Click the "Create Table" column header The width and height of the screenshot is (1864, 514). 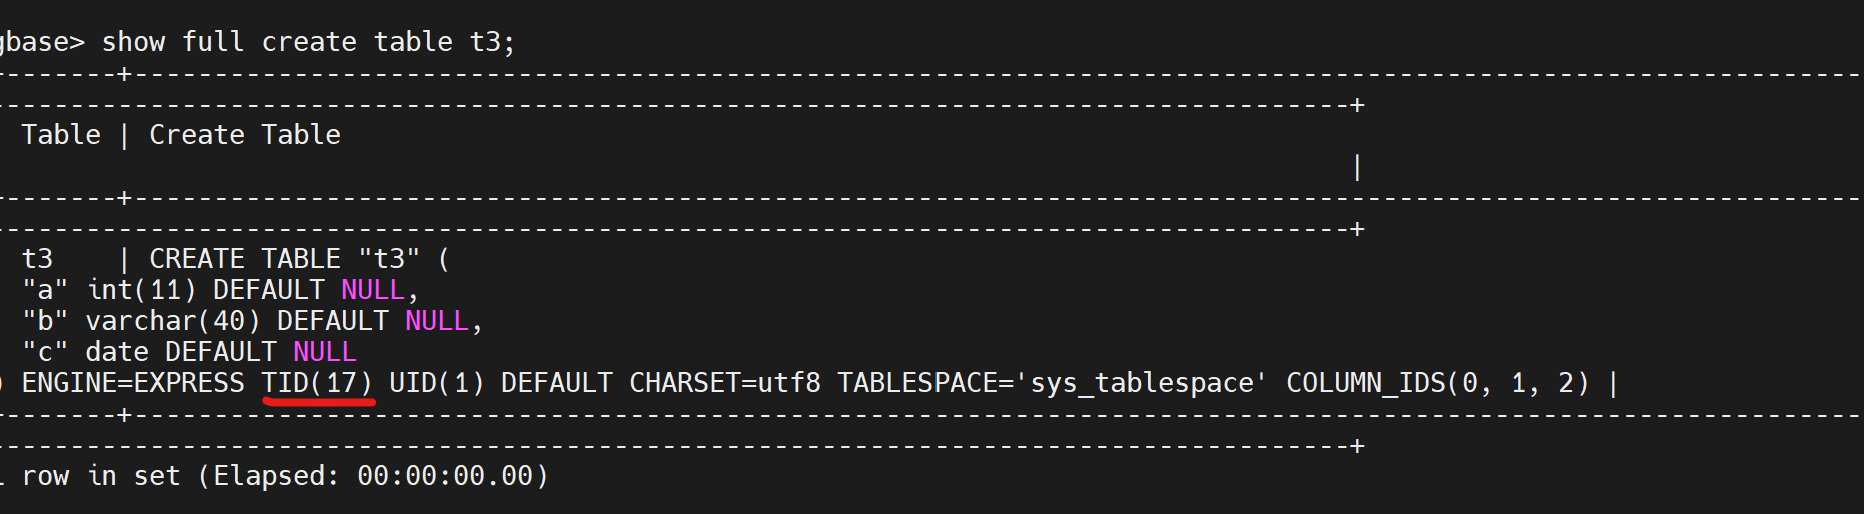click(x=245, y=135)
